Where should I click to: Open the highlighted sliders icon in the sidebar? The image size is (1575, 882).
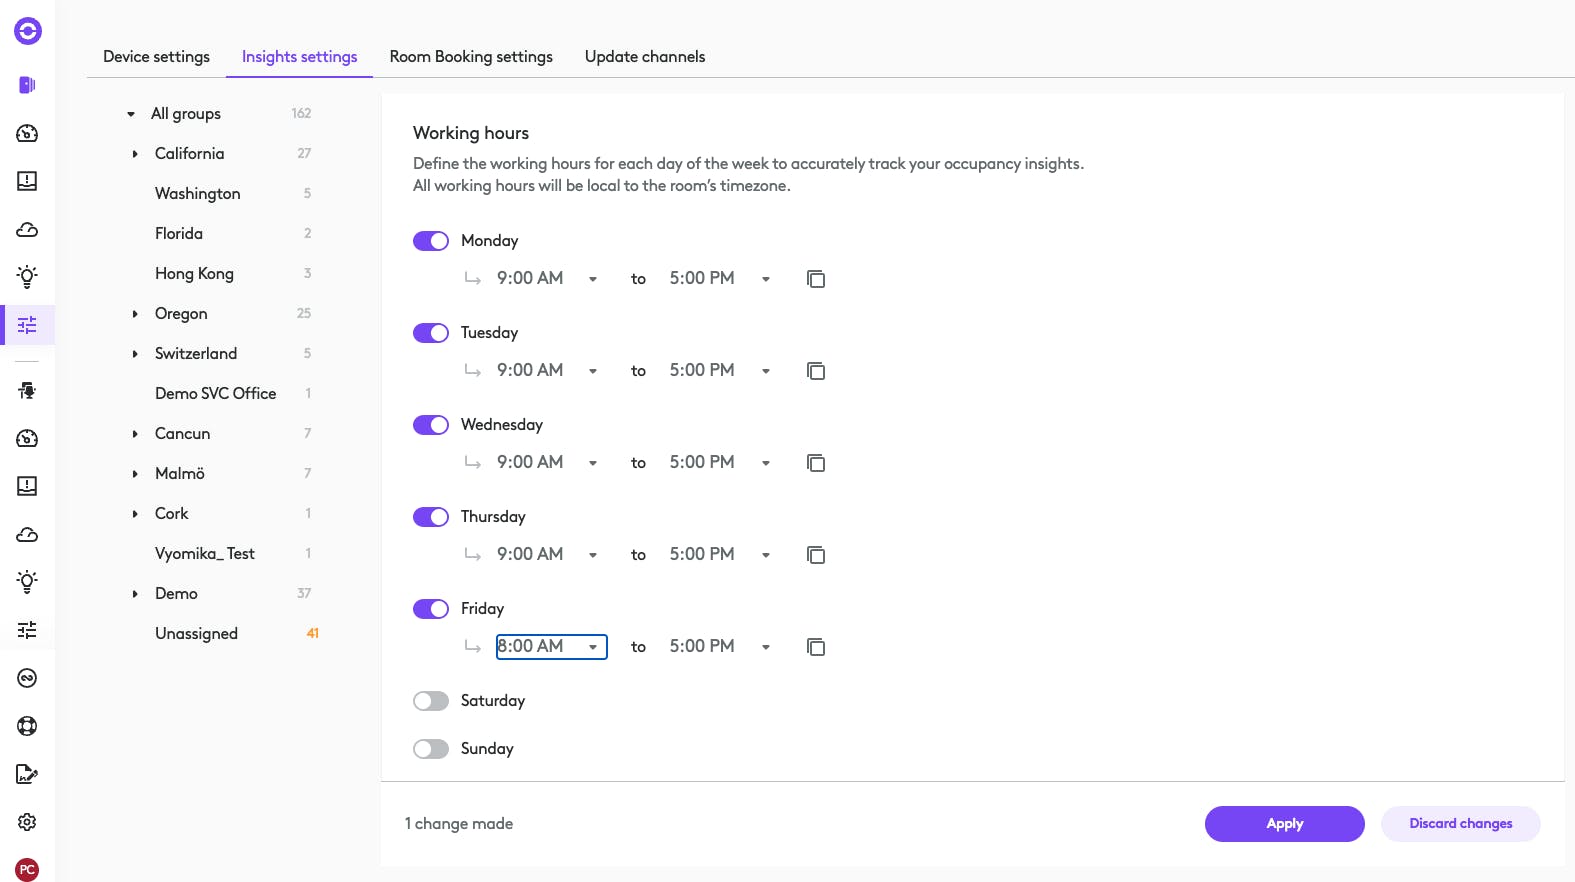click(27, 325)
